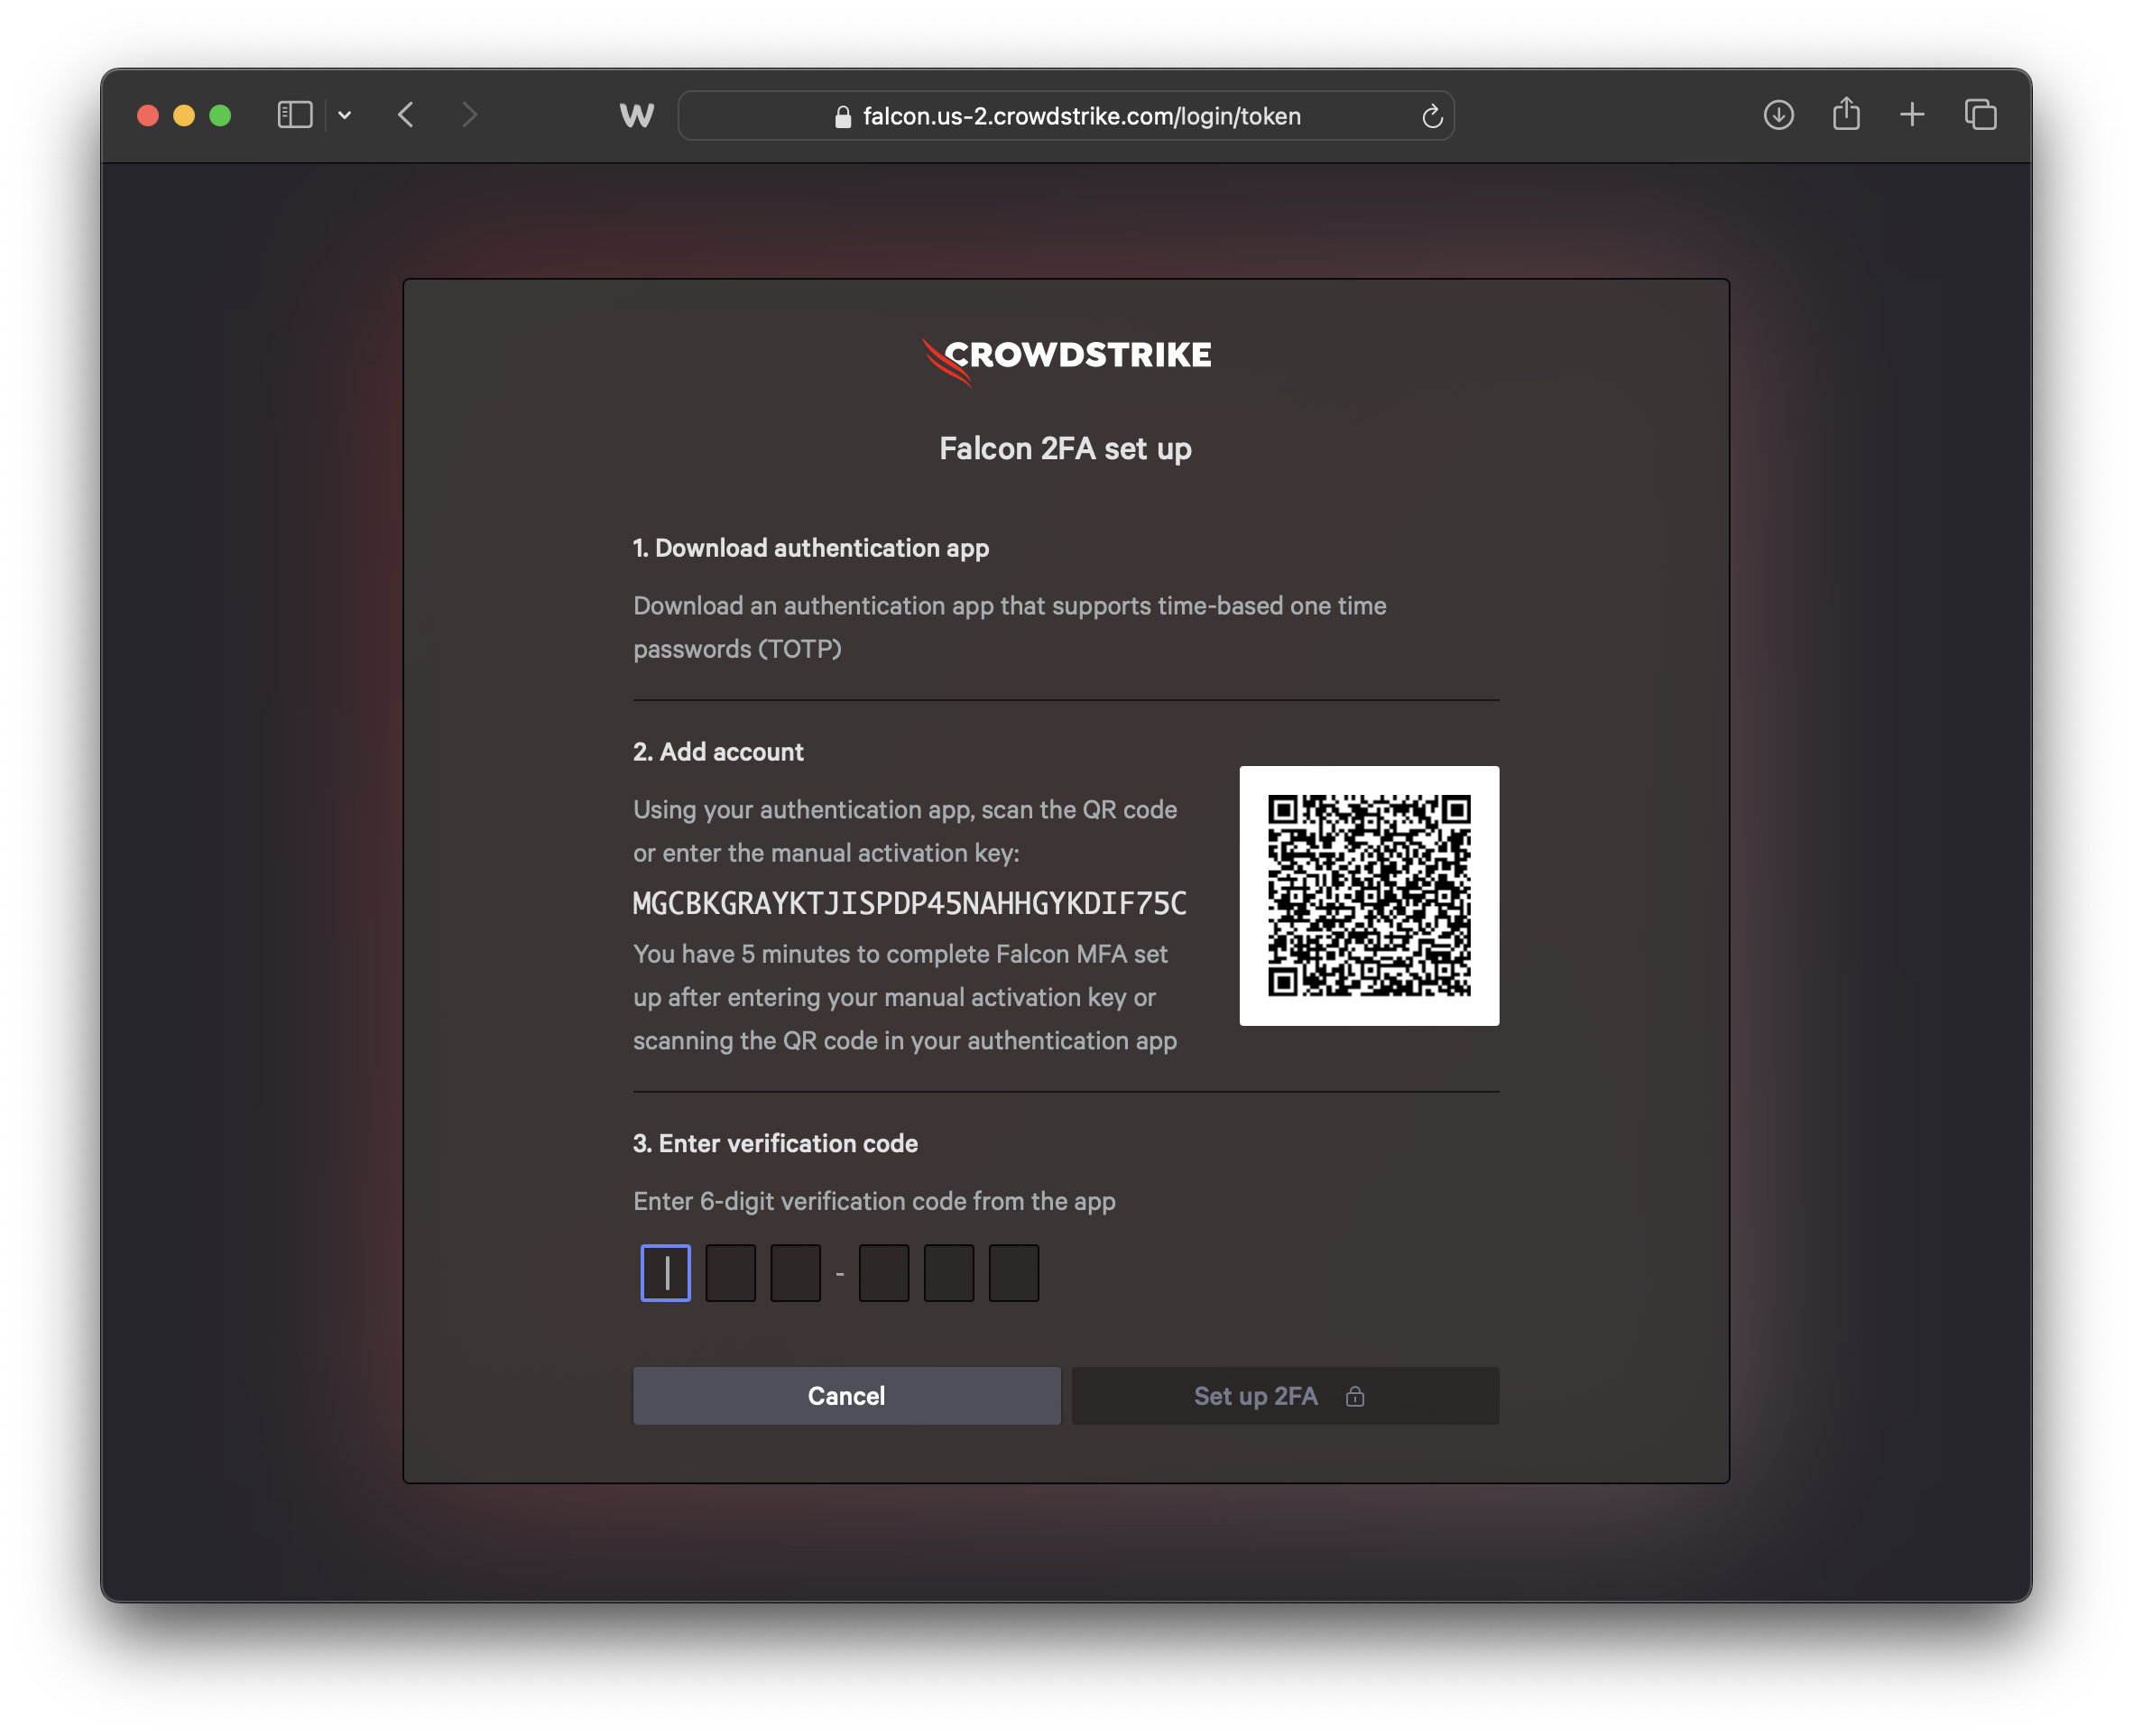Screen dimensions: 2133x1736
Task: Click the second verification digit box
Action: tap(730, 1272)
